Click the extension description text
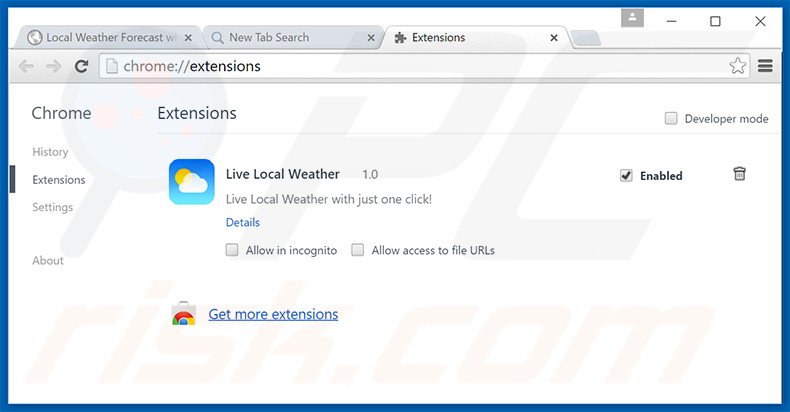Viewport: 790px width, 412px height. [328, 199]
